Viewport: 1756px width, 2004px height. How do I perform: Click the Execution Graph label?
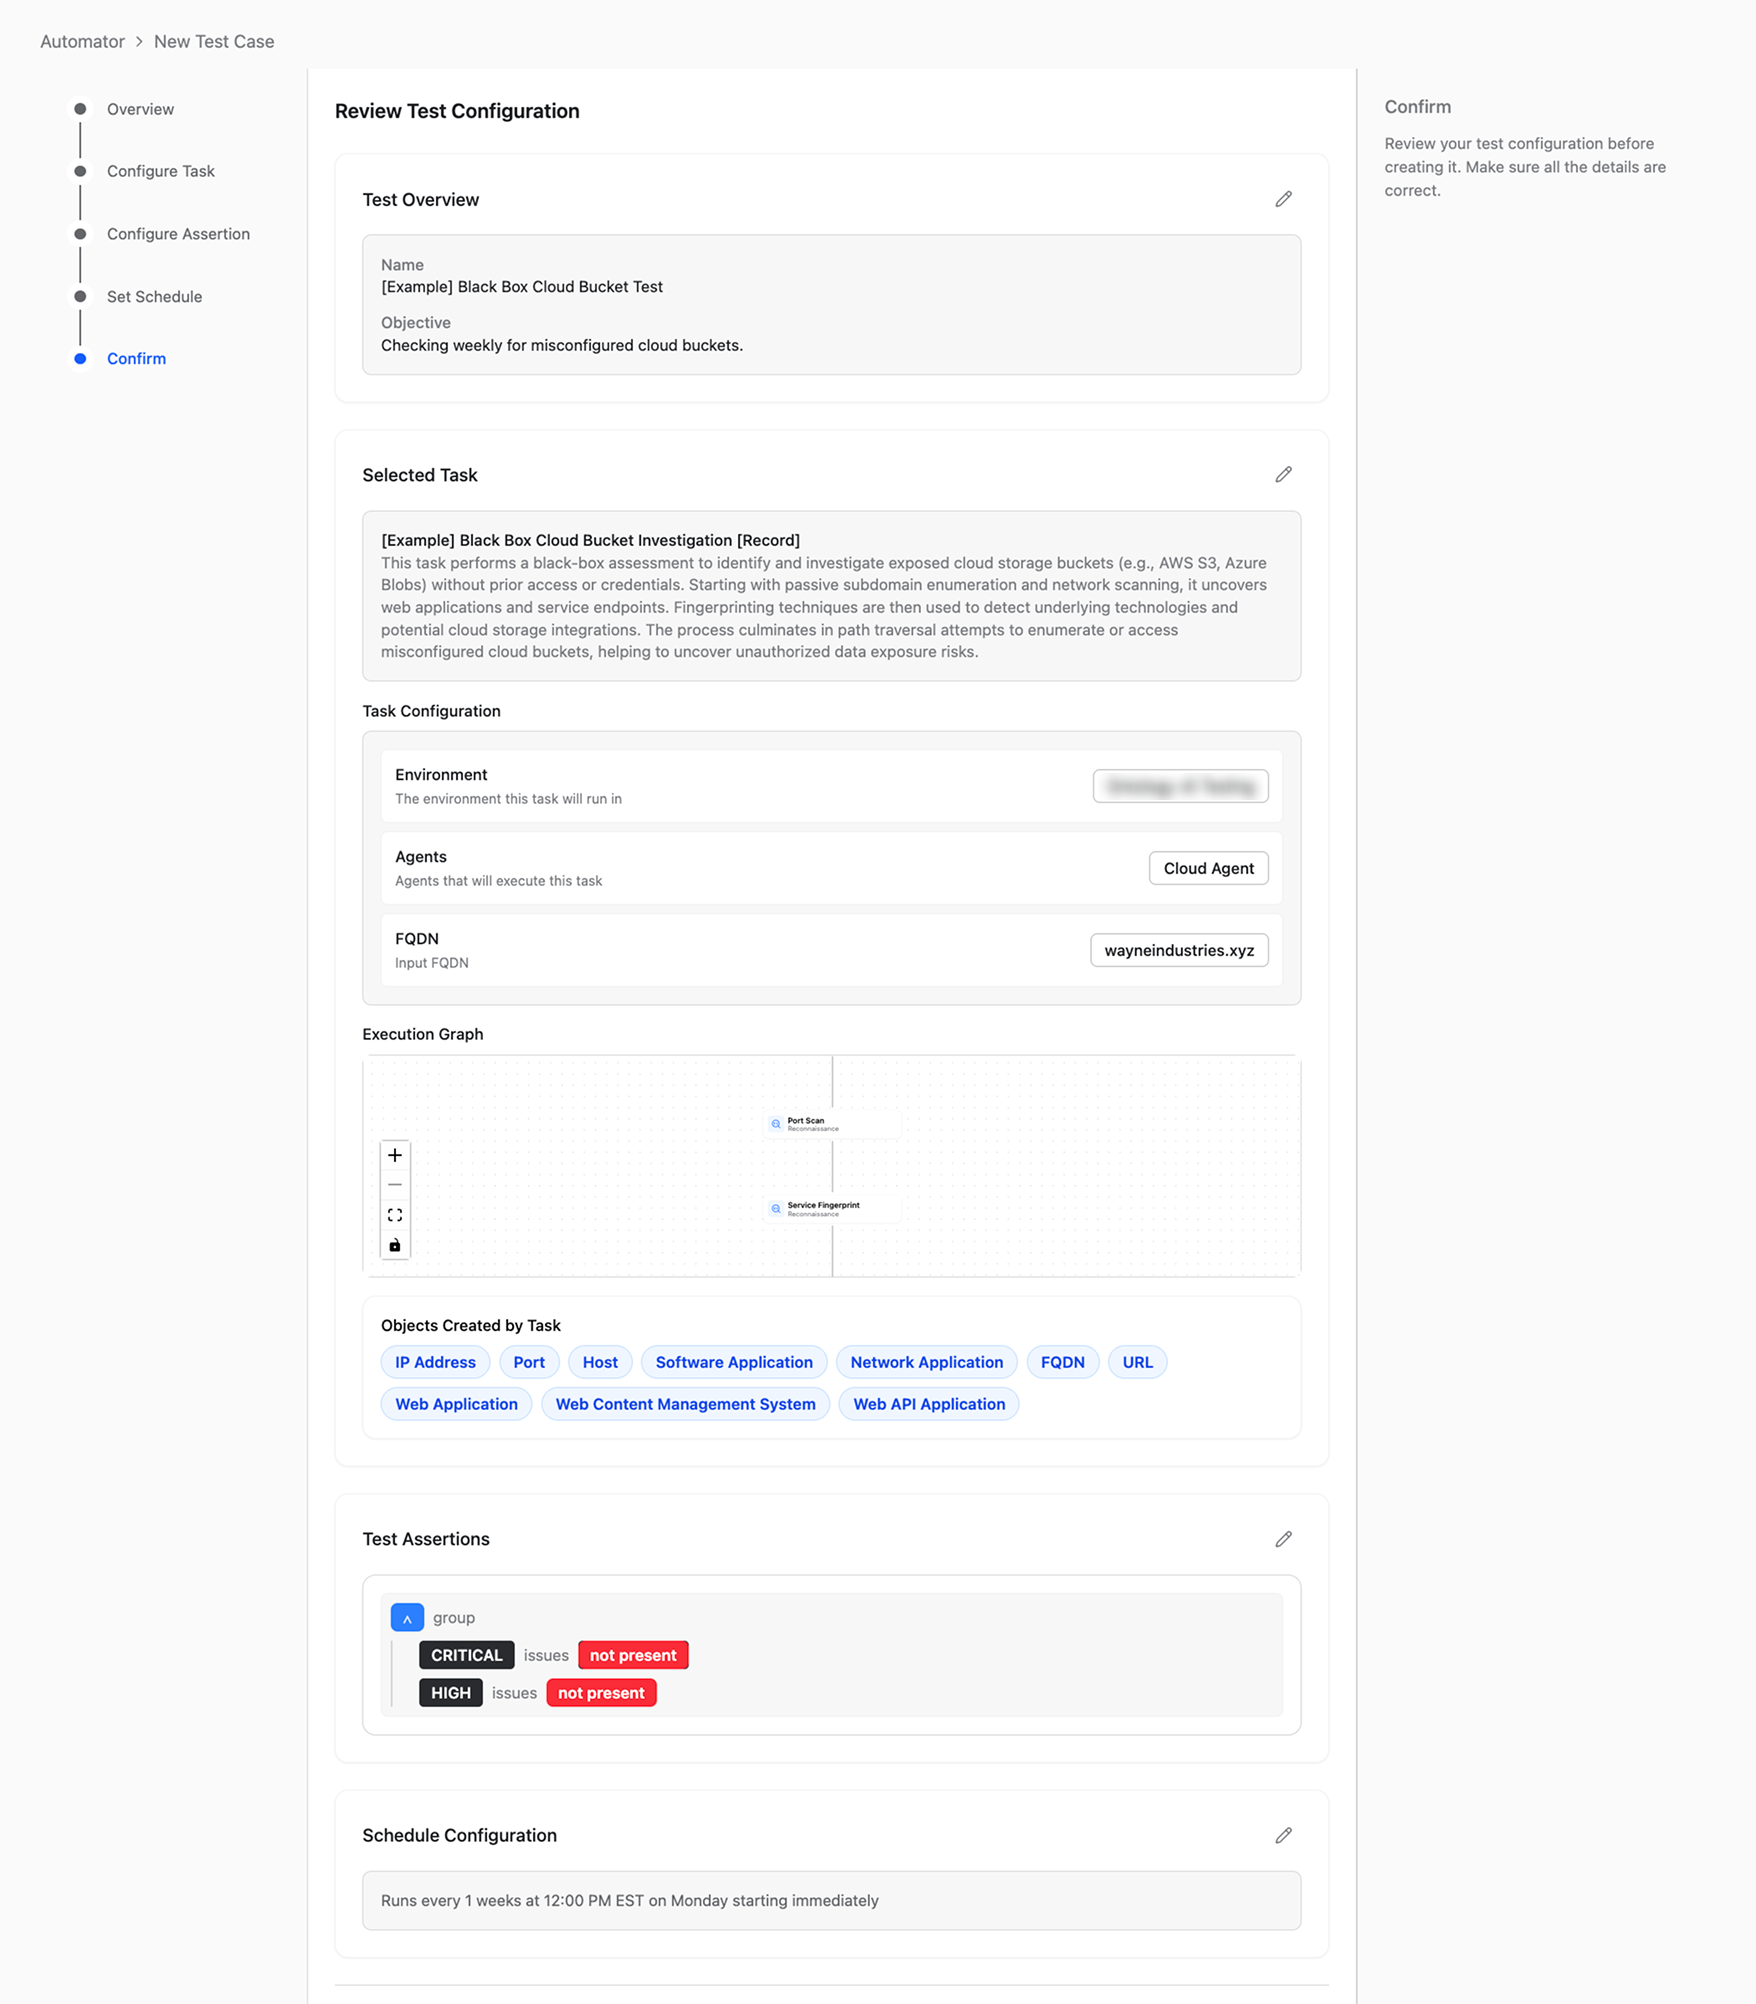[423, 1034]
